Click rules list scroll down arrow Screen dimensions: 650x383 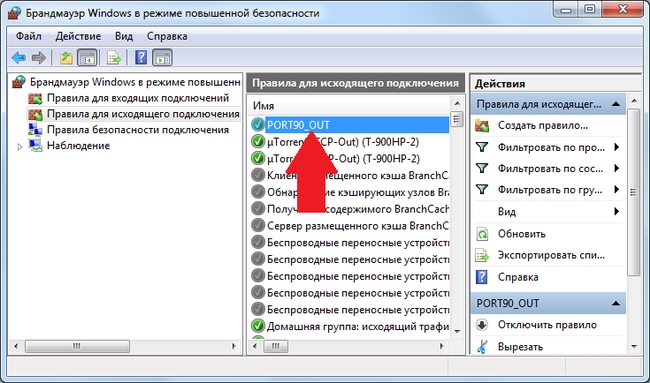[x=457, y=331]
